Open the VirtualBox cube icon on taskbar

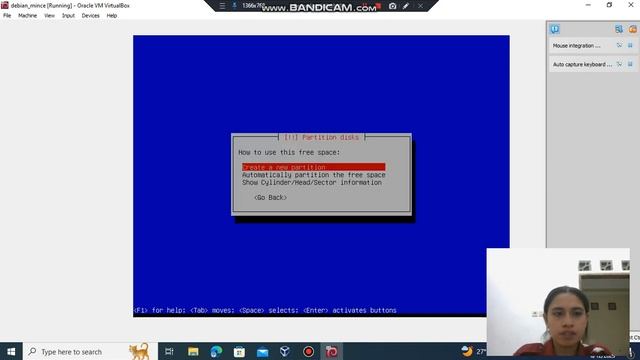pos(285,351)
